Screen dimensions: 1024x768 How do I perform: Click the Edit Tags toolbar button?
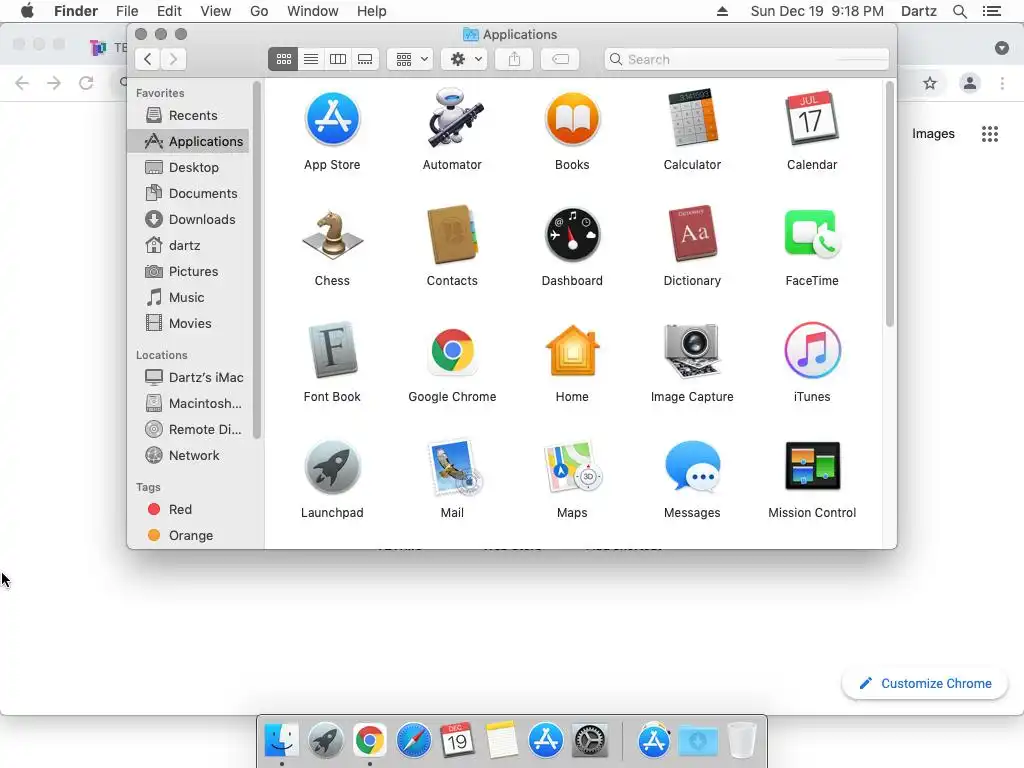[x=560, y=59]
